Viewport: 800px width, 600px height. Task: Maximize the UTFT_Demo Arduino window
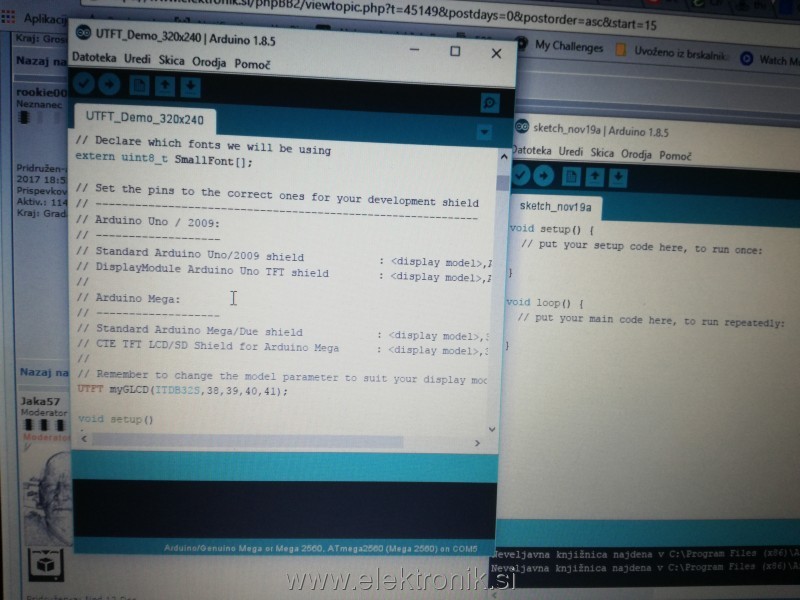[x=455, y=50]
